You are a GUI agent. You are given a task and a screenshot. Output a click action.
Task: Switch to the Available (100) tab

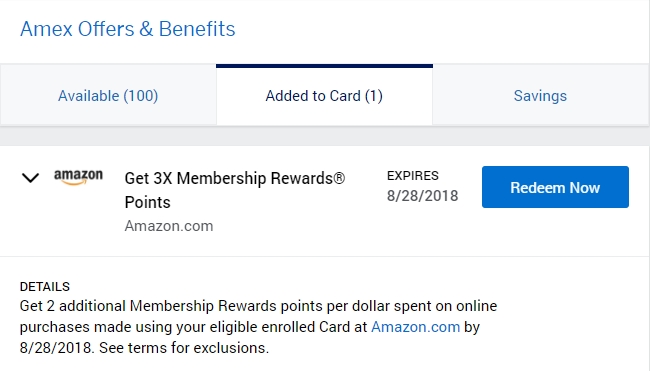point(108,96)
